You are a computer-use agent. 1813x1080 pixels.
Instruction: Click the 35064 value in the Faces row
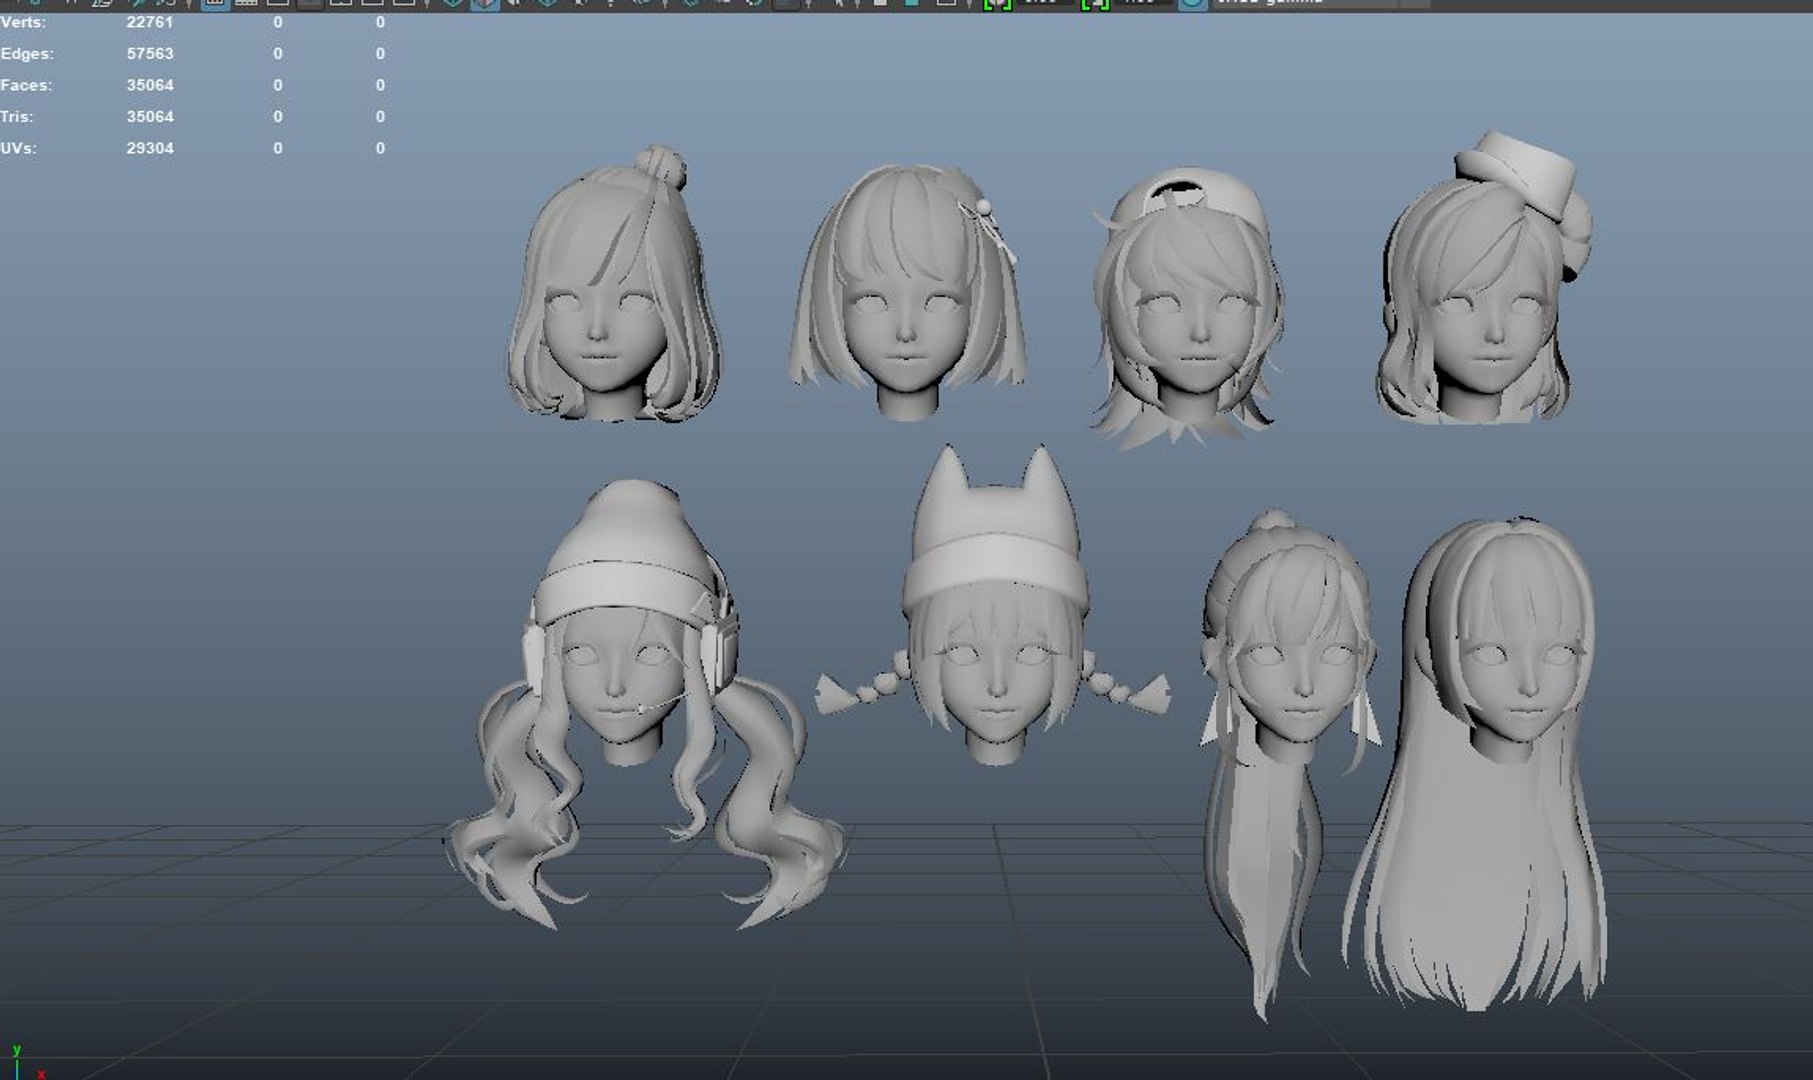(x=150, y=85)
